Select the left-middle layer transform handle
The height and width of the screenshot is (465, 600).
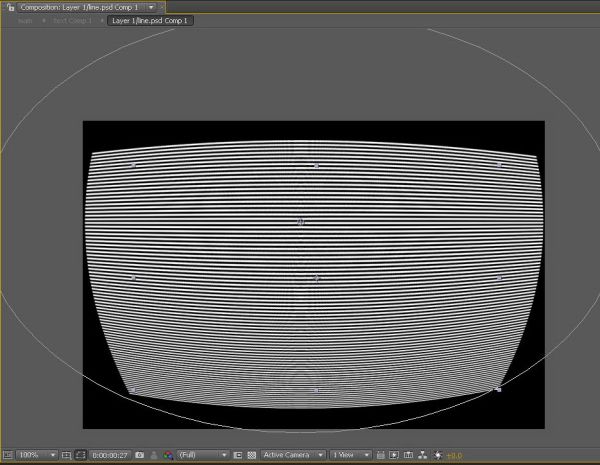(134, 278)
